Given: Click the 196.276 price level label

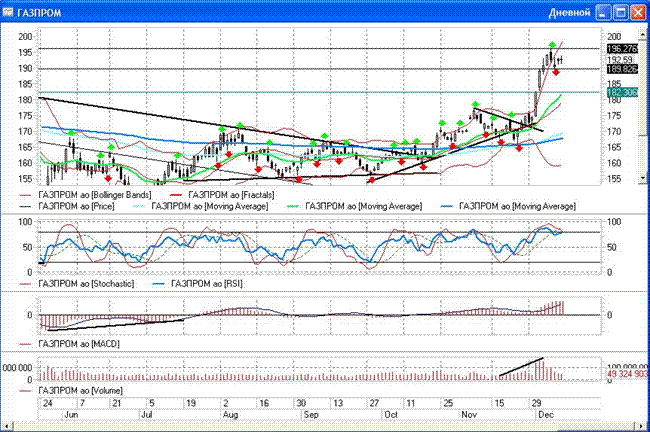Looking at the screenshot, I should pos(622,49).
